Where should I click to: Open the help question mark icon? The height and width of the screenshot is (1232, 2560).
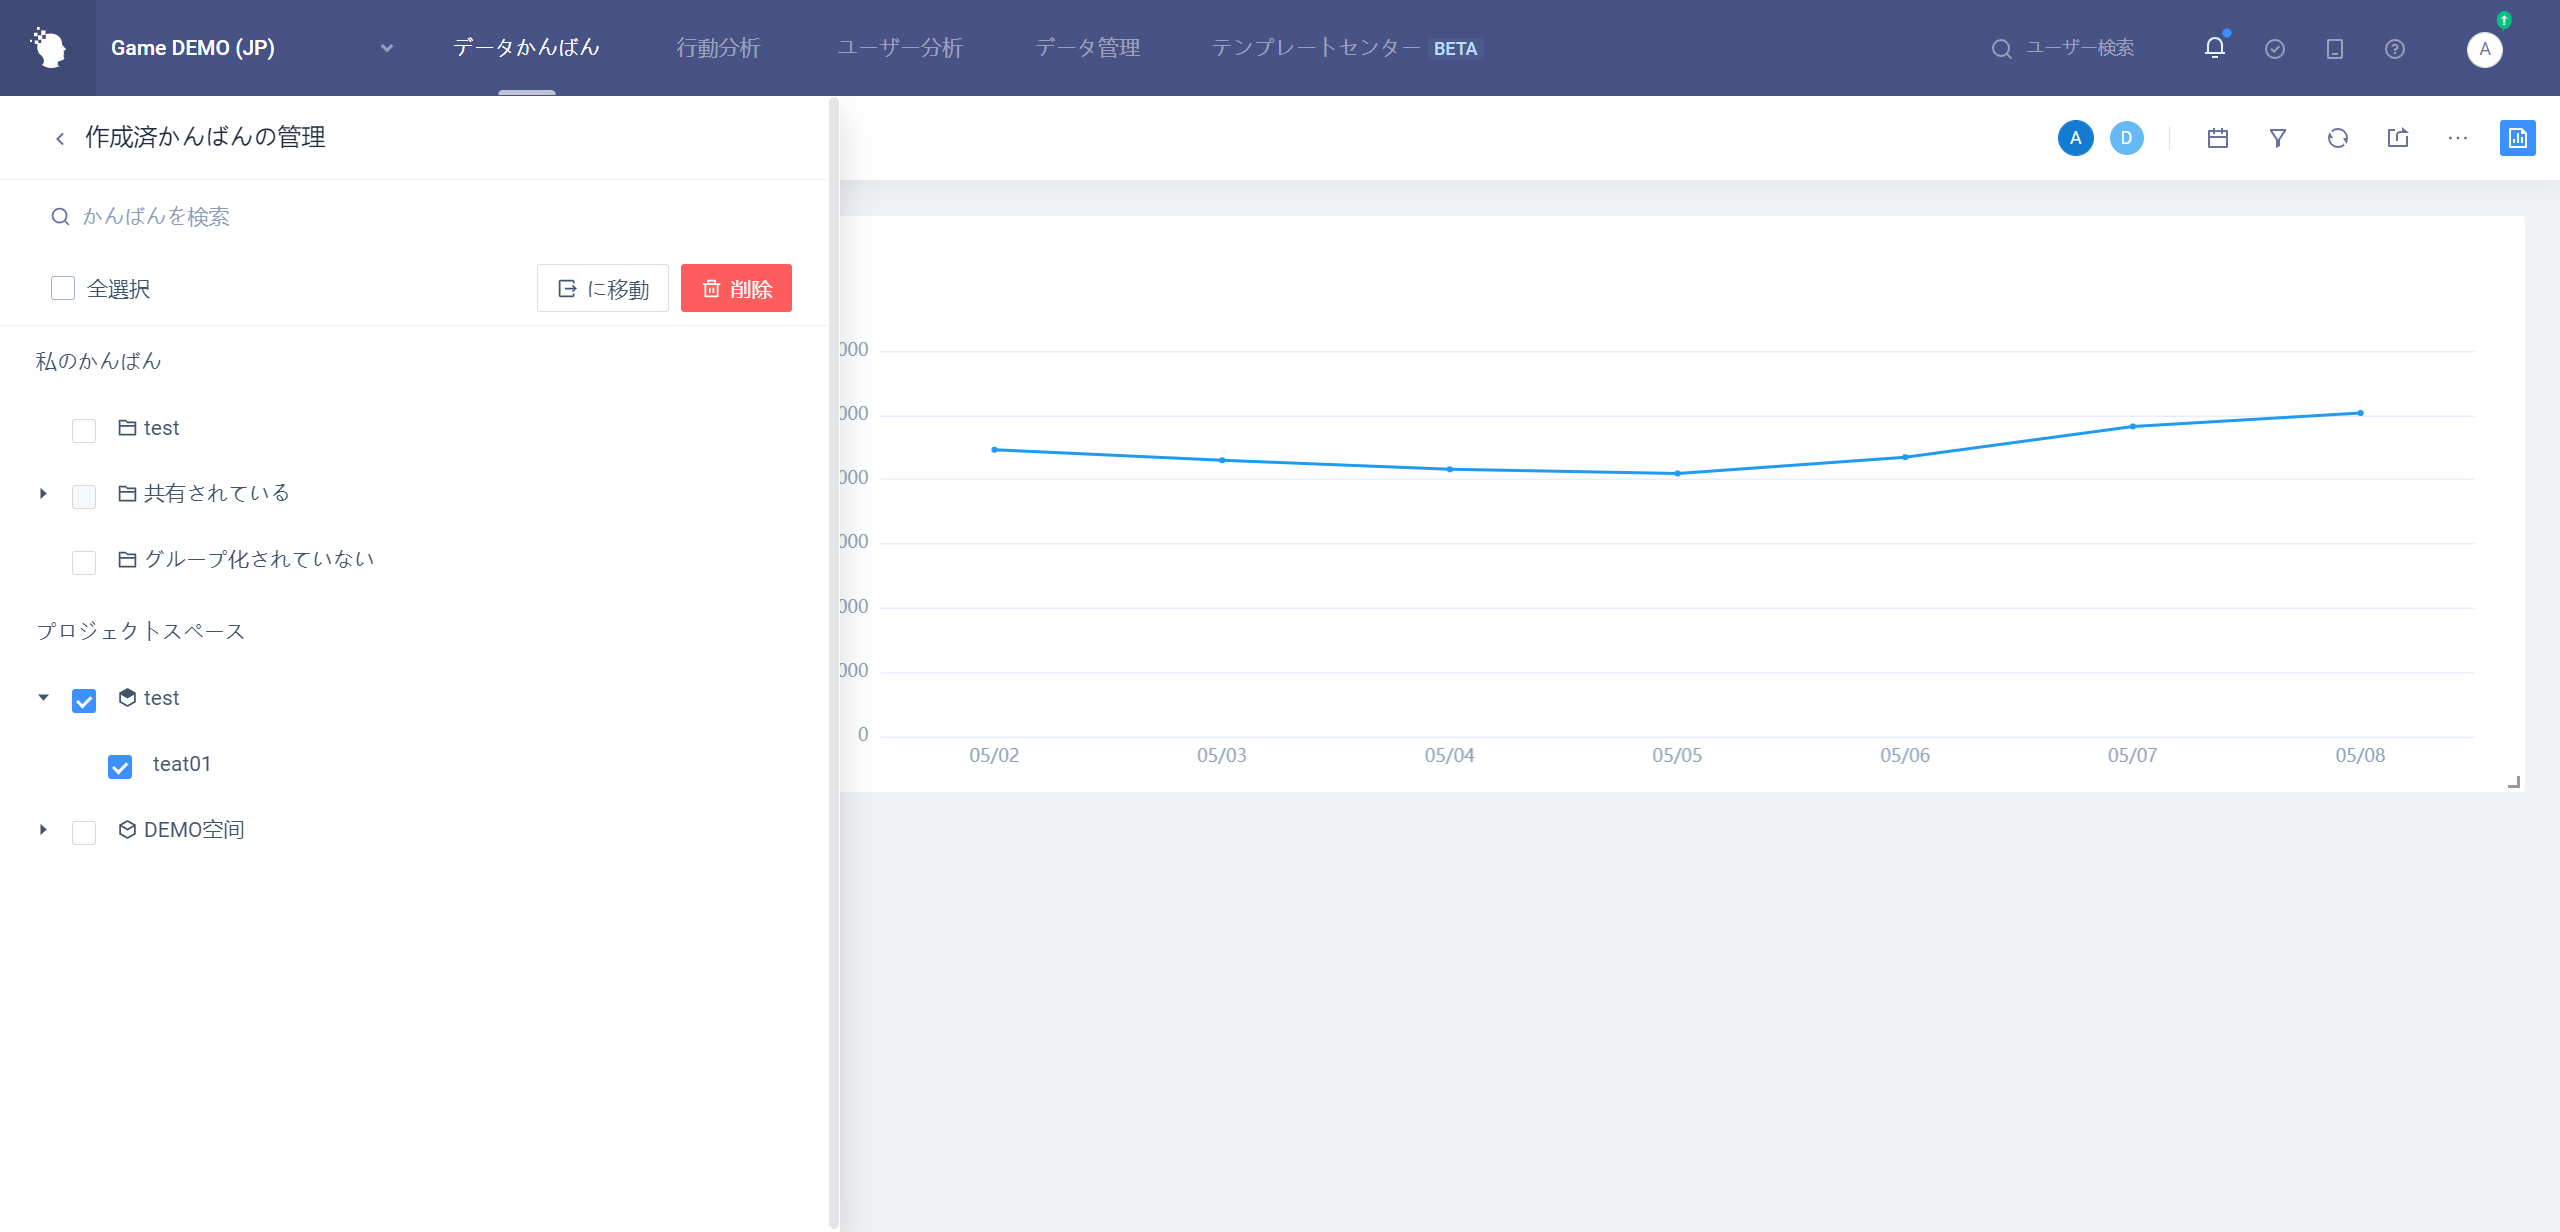click(x=2395, y=49)
